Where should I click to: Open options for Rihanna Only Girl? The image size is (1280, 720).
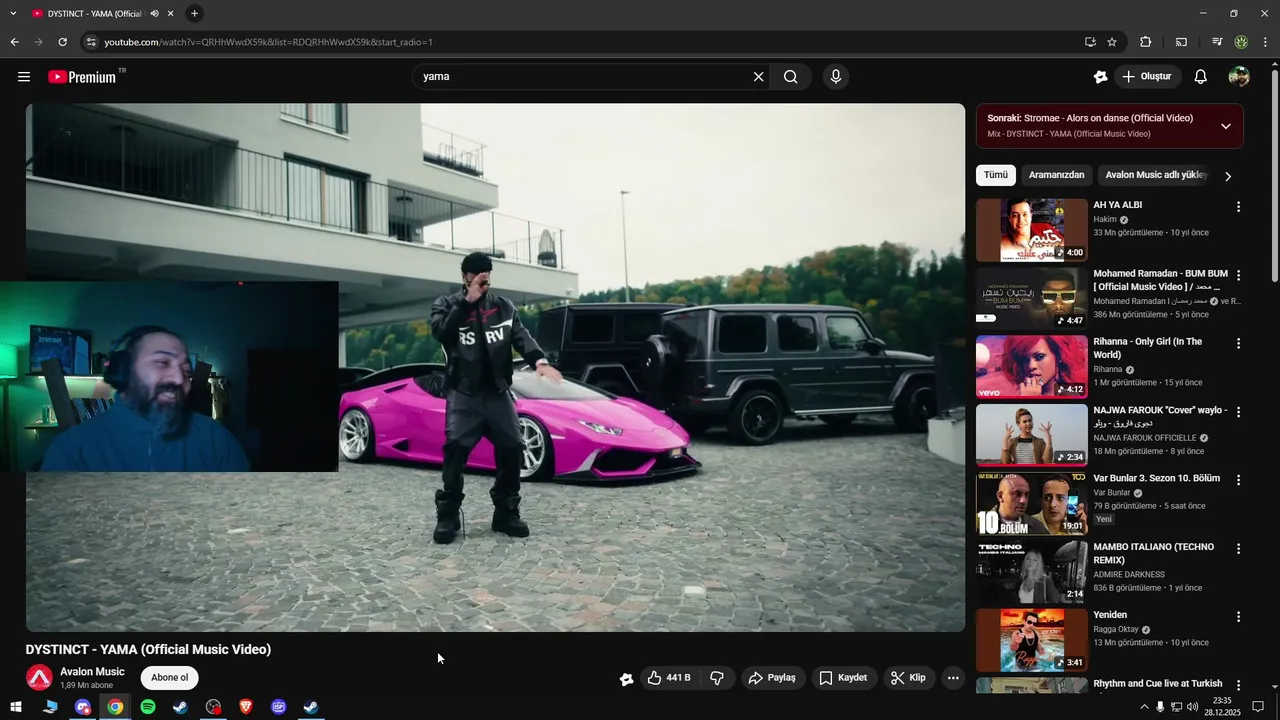(1238, 343)
